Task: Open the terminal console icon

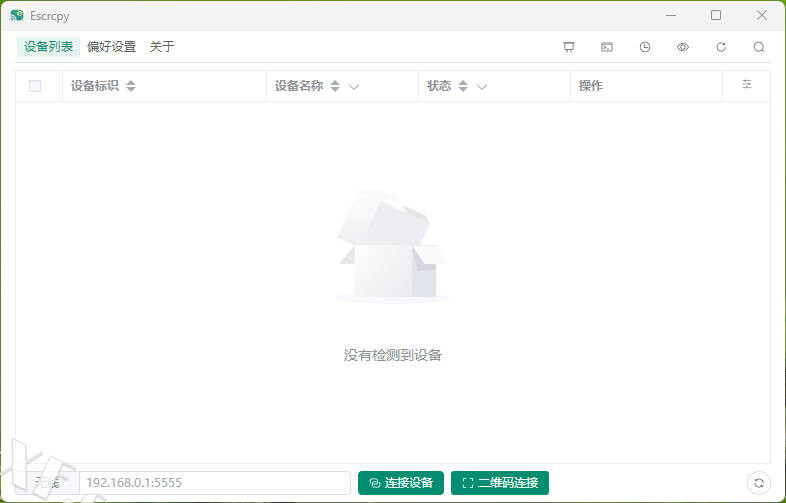Action: coord(607,47)
